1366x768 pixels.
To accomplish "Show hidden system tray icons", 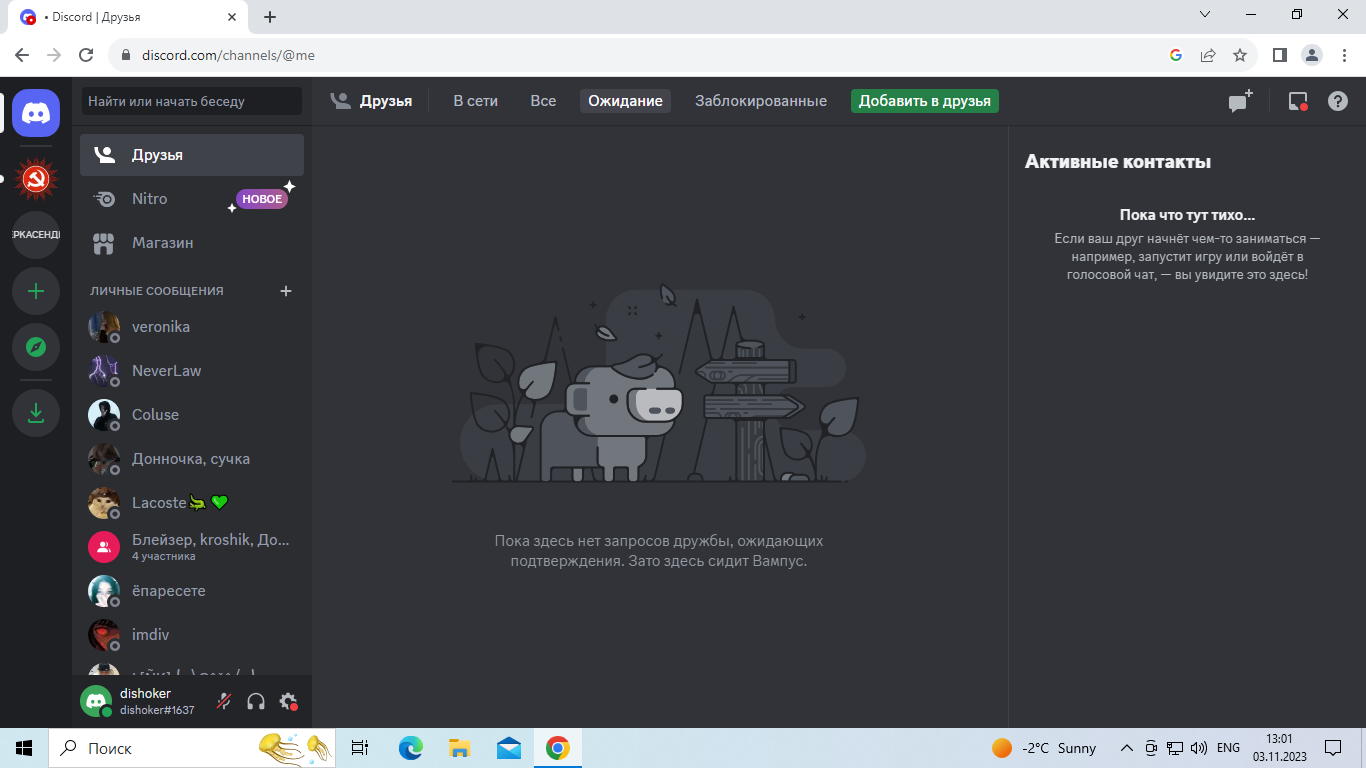I will tap(1126, 748).
